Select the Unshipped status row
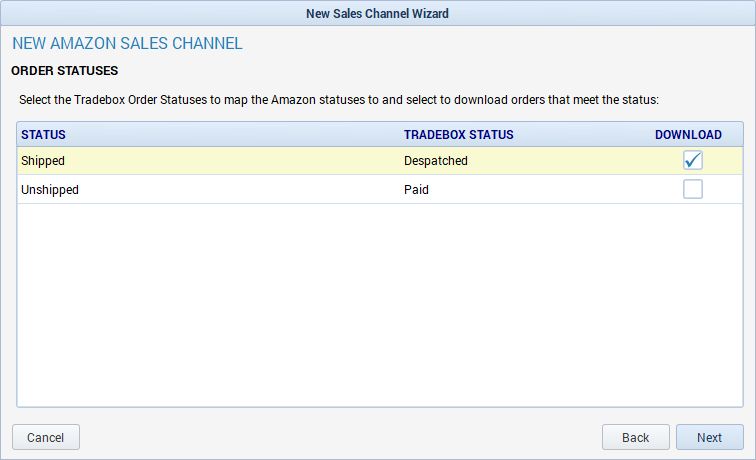The height and width of the screenshot is (460, 756). click(x=380, y=189)
